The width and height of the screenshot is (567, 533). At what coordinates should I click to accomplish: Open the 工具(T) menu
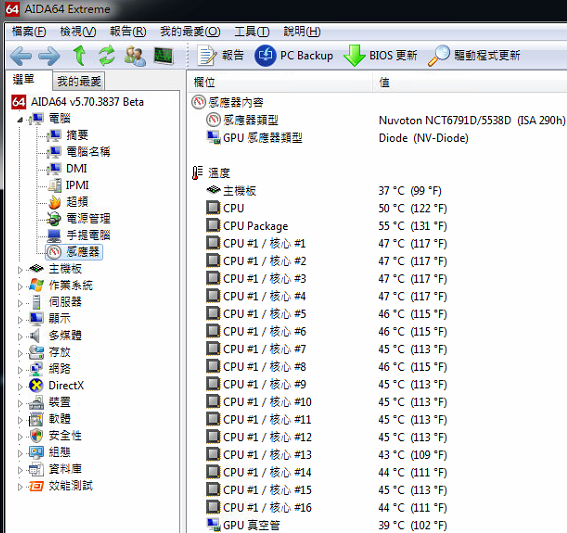tap(252, 32)
